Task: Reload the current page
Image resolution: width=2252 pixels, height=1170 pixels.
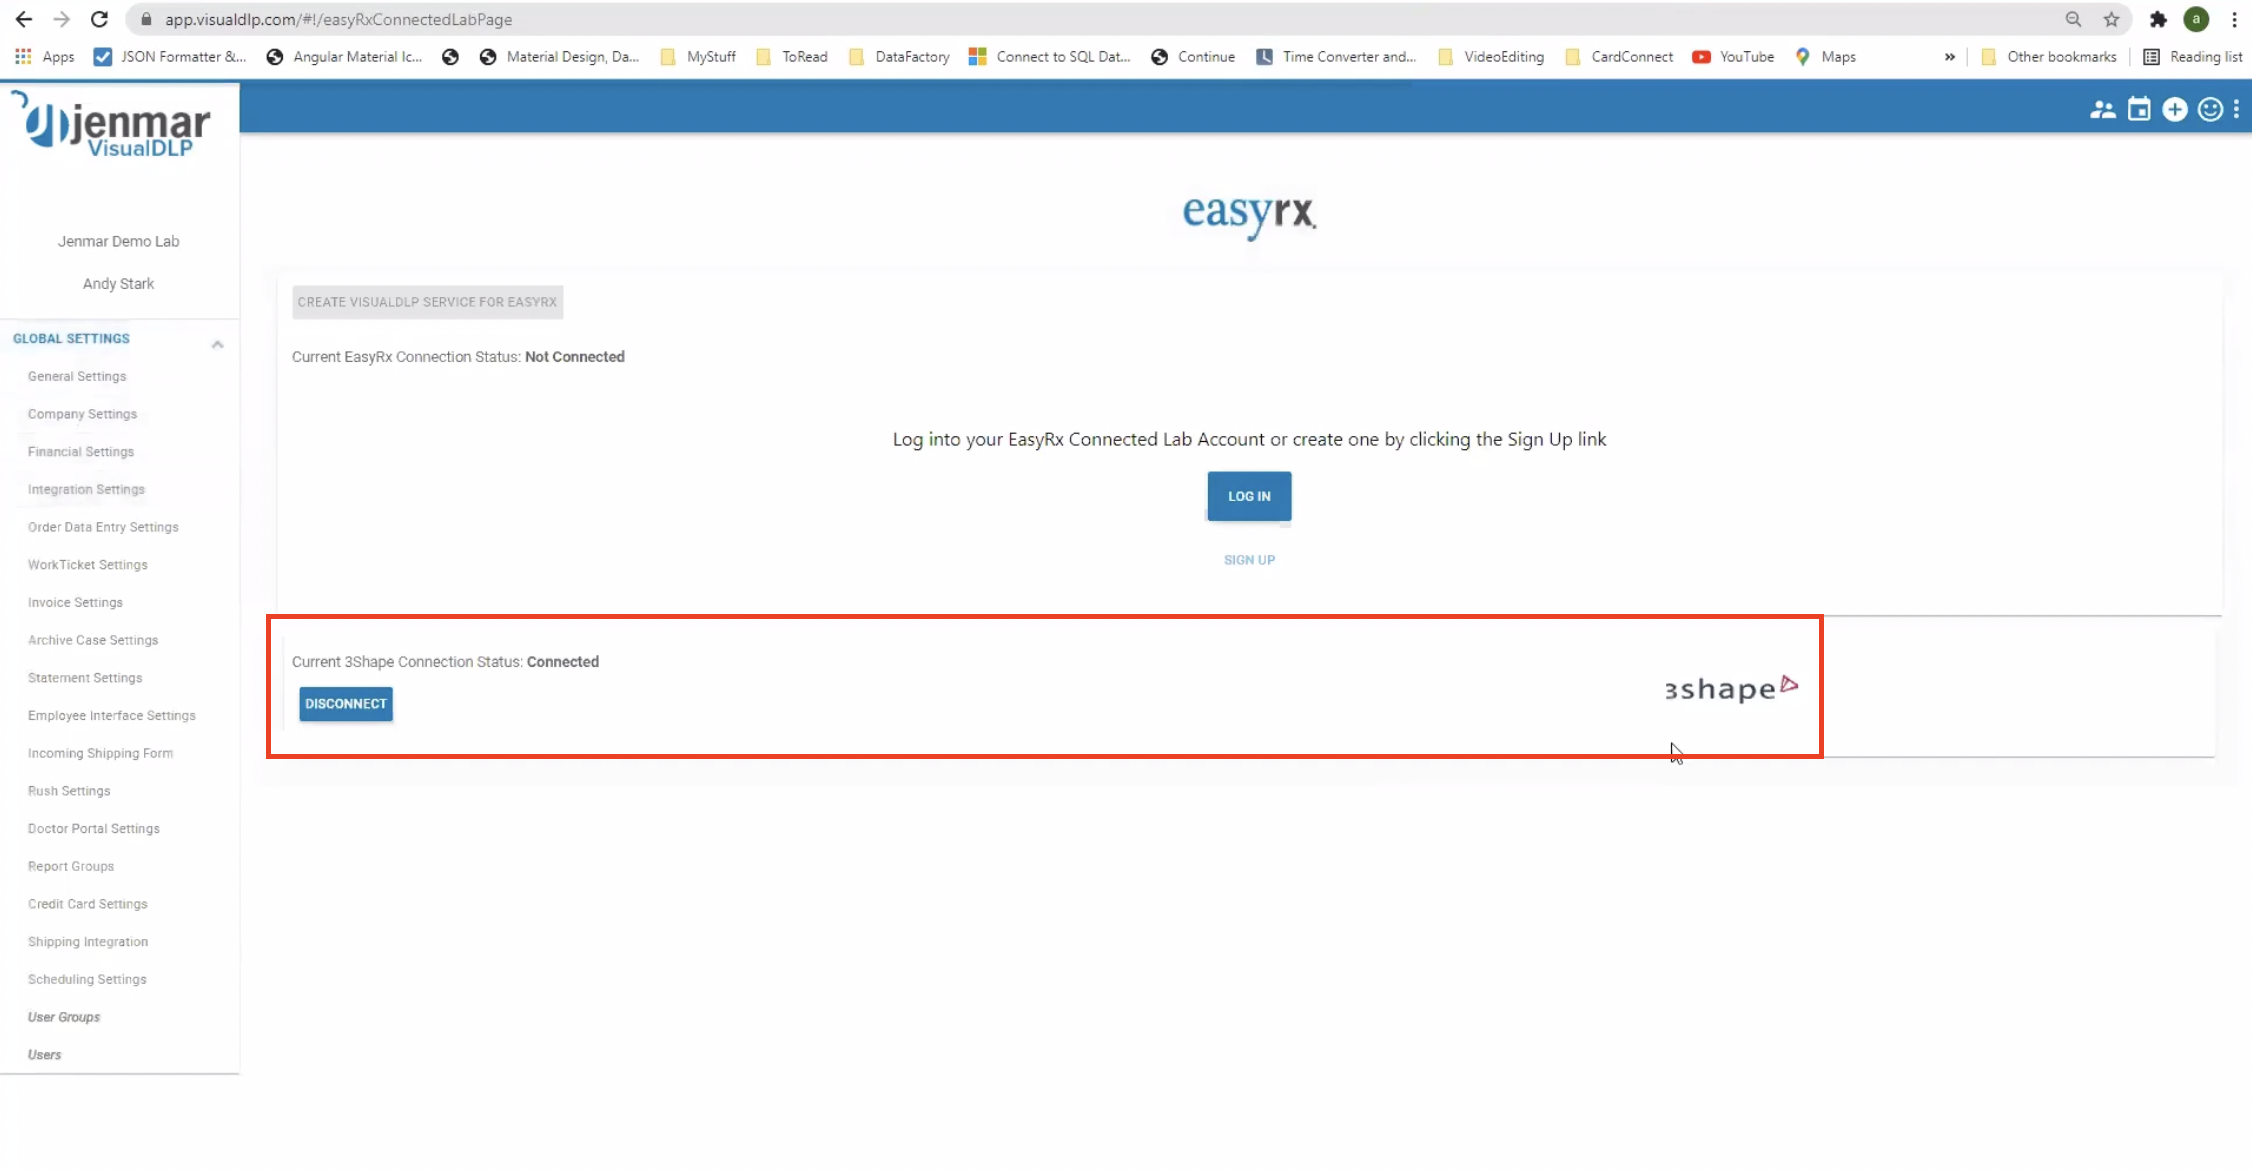Action: coord(99,19)
